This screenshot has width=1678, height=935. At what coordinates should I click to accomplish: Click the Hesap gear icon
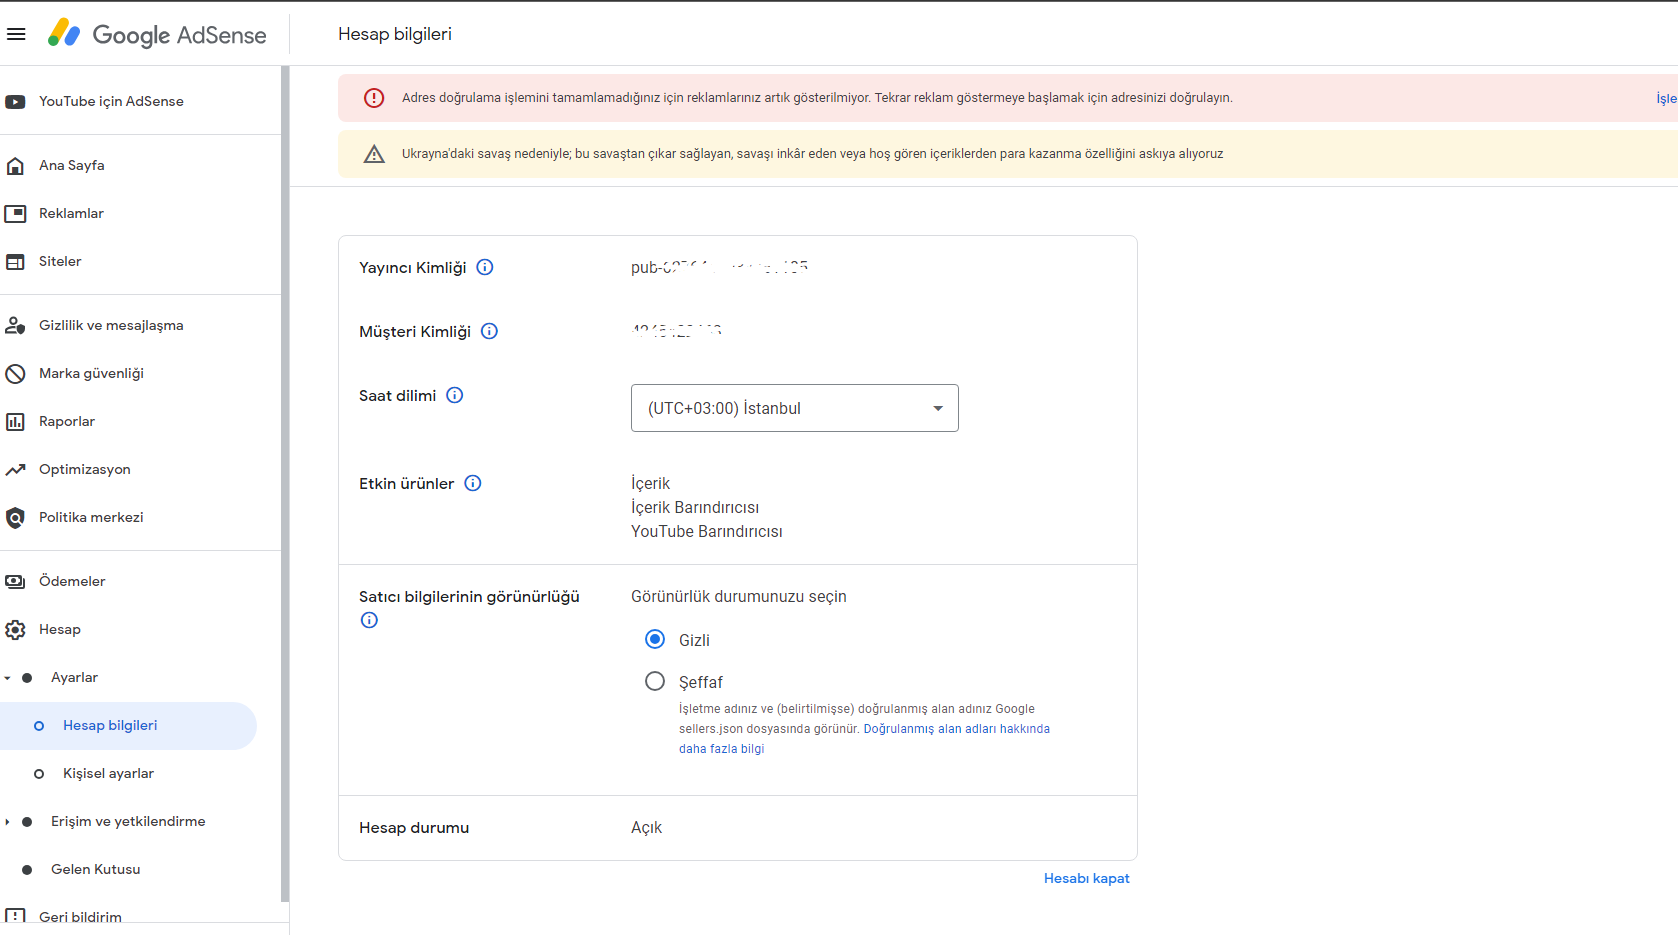(15, 630)
